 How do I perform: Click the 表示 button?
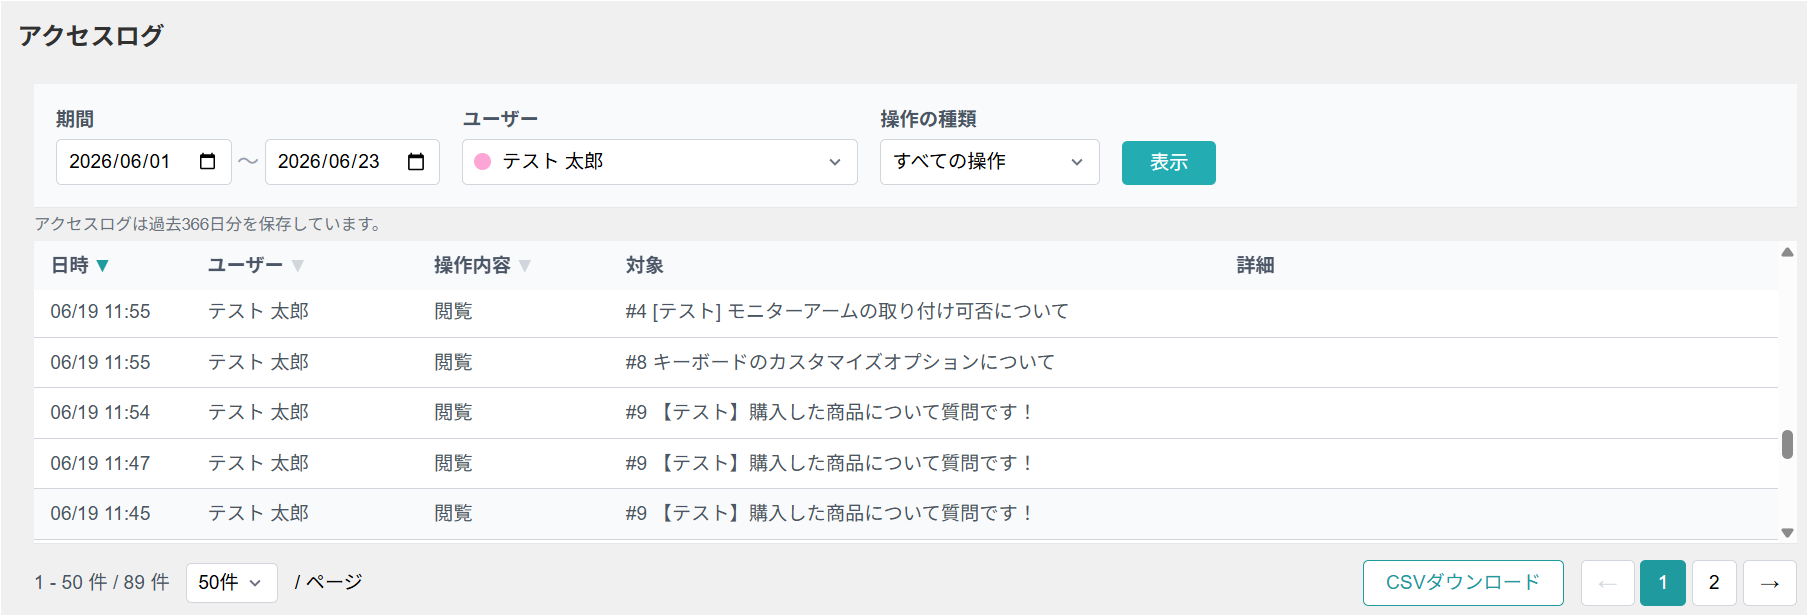click(x=1169, y=163)
